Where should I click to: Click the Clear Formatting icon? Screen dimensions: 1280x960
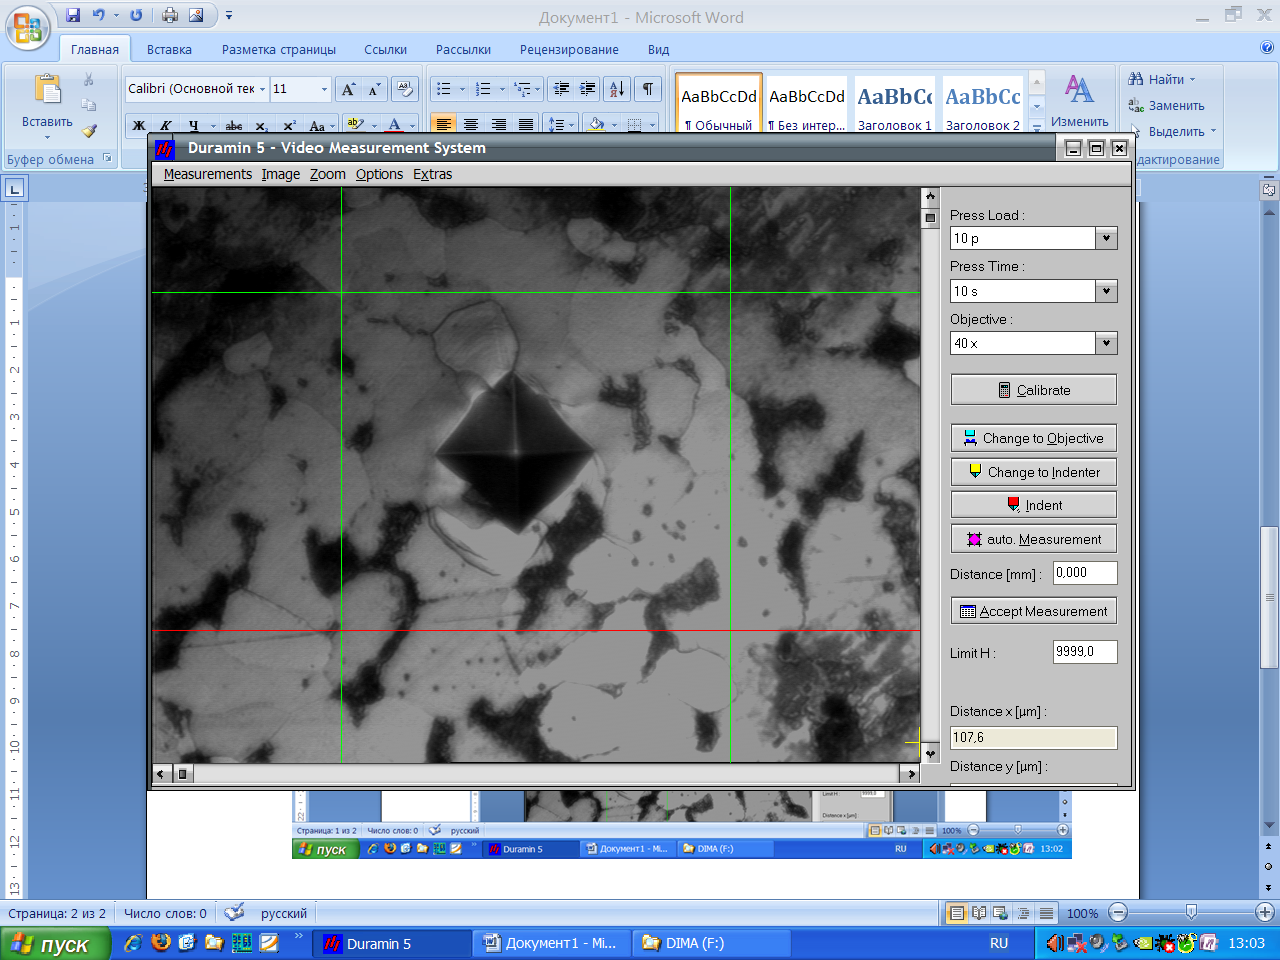tap(404, 89)
